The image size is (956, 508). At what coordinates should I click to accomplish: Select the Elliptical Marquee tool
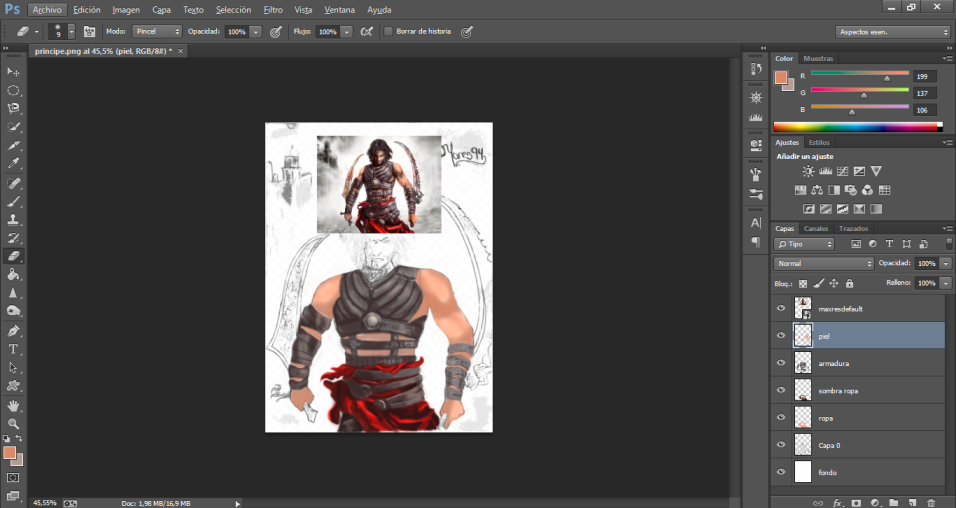click(x=13, y=90)
